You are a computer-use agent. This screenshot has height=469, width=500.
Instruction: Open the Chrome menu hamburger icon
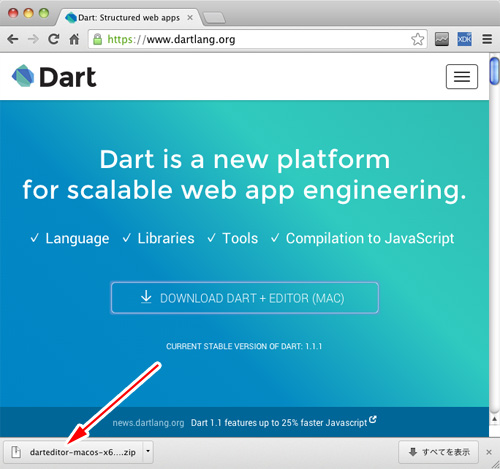pyautogui.click(x=487, y=39)
